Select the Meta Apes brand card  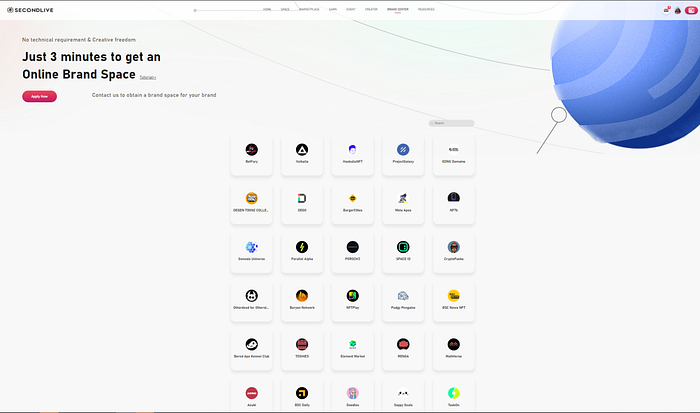(x=403, y=204)
